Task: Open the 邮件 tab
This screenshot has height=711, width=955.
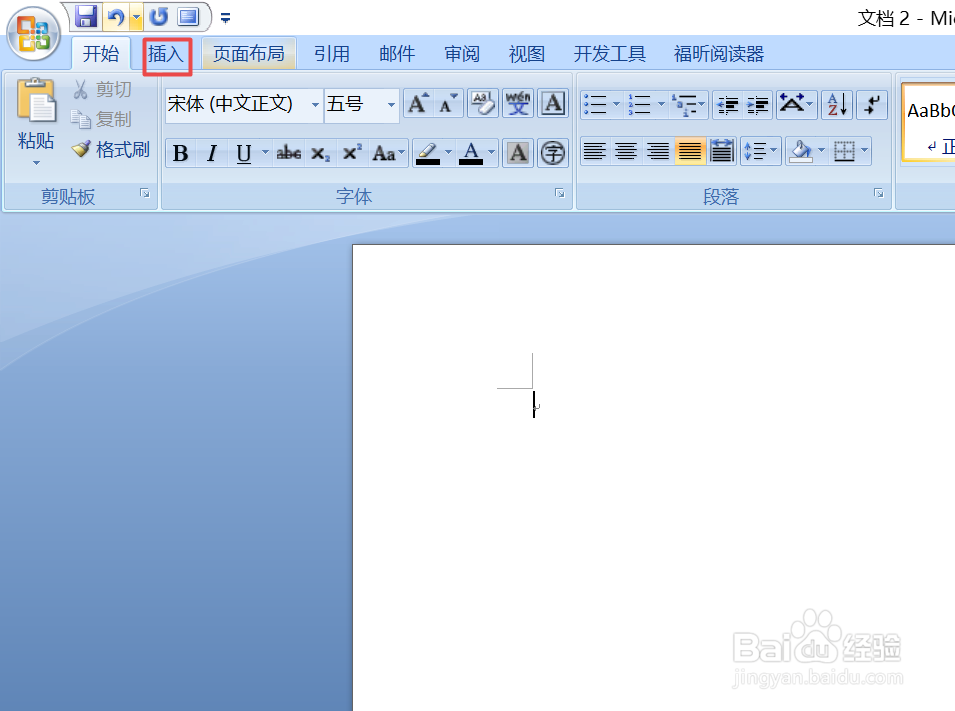Action: 396,54
